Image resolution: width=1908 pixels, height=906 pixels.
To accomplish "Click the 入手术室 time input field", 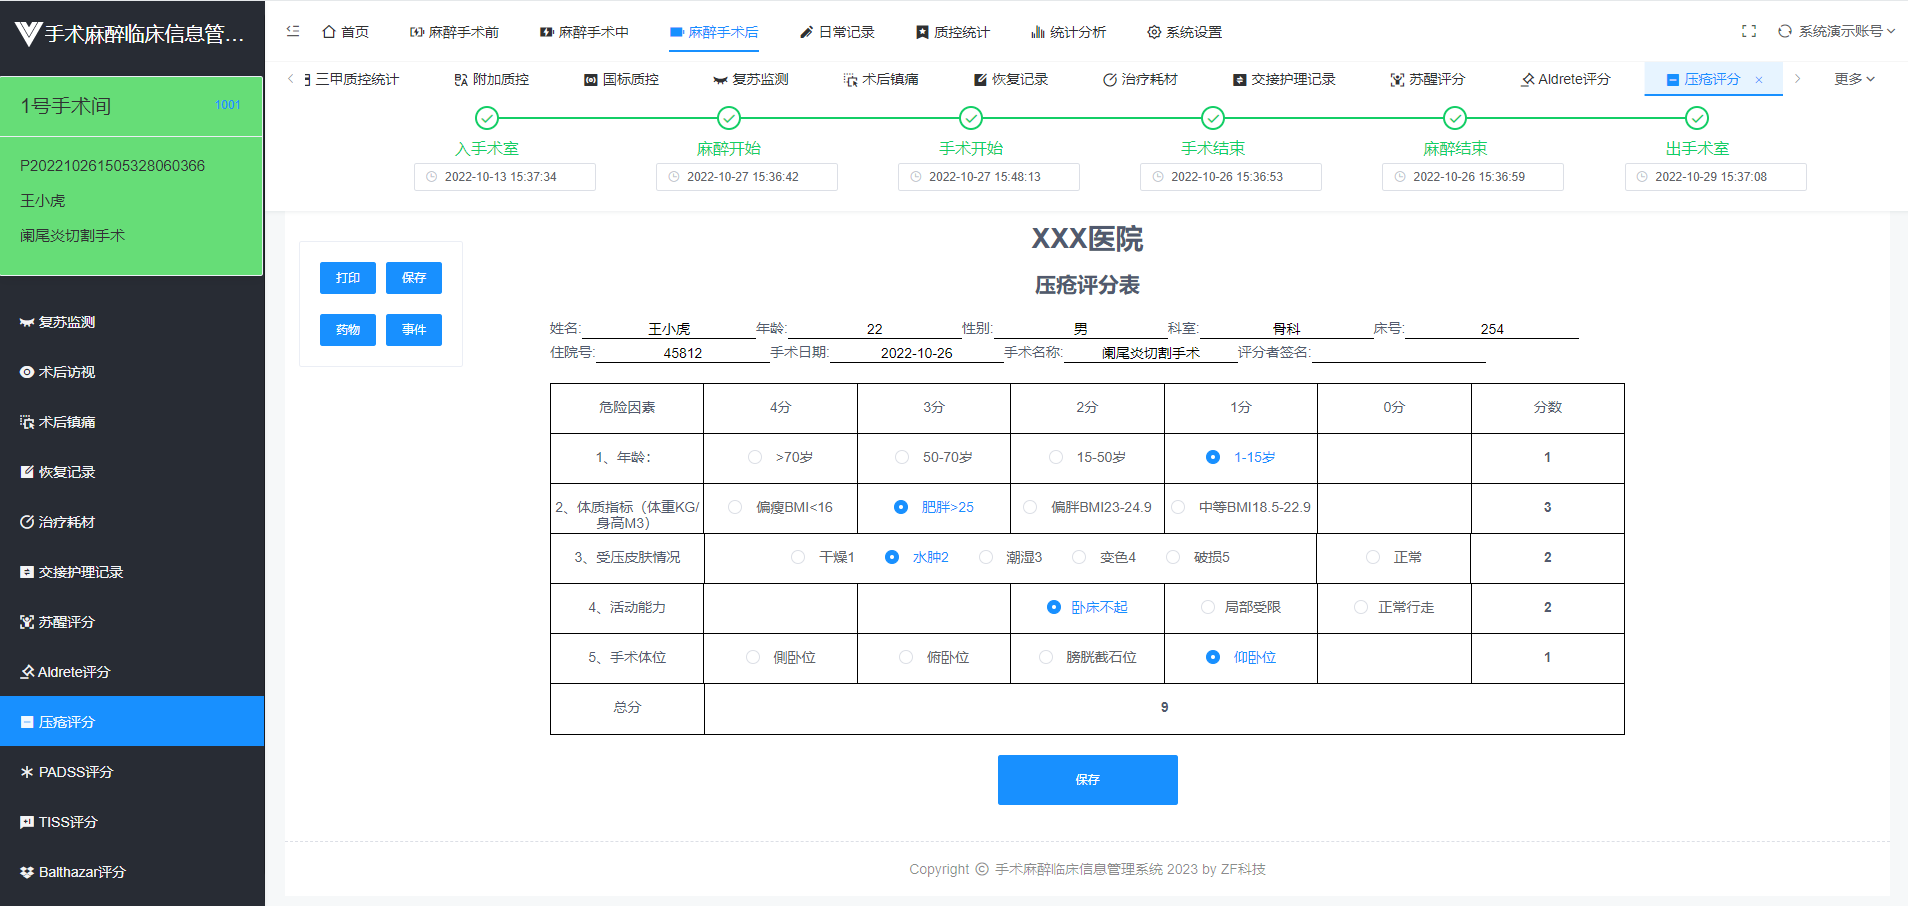I will (x=504, y=176).
